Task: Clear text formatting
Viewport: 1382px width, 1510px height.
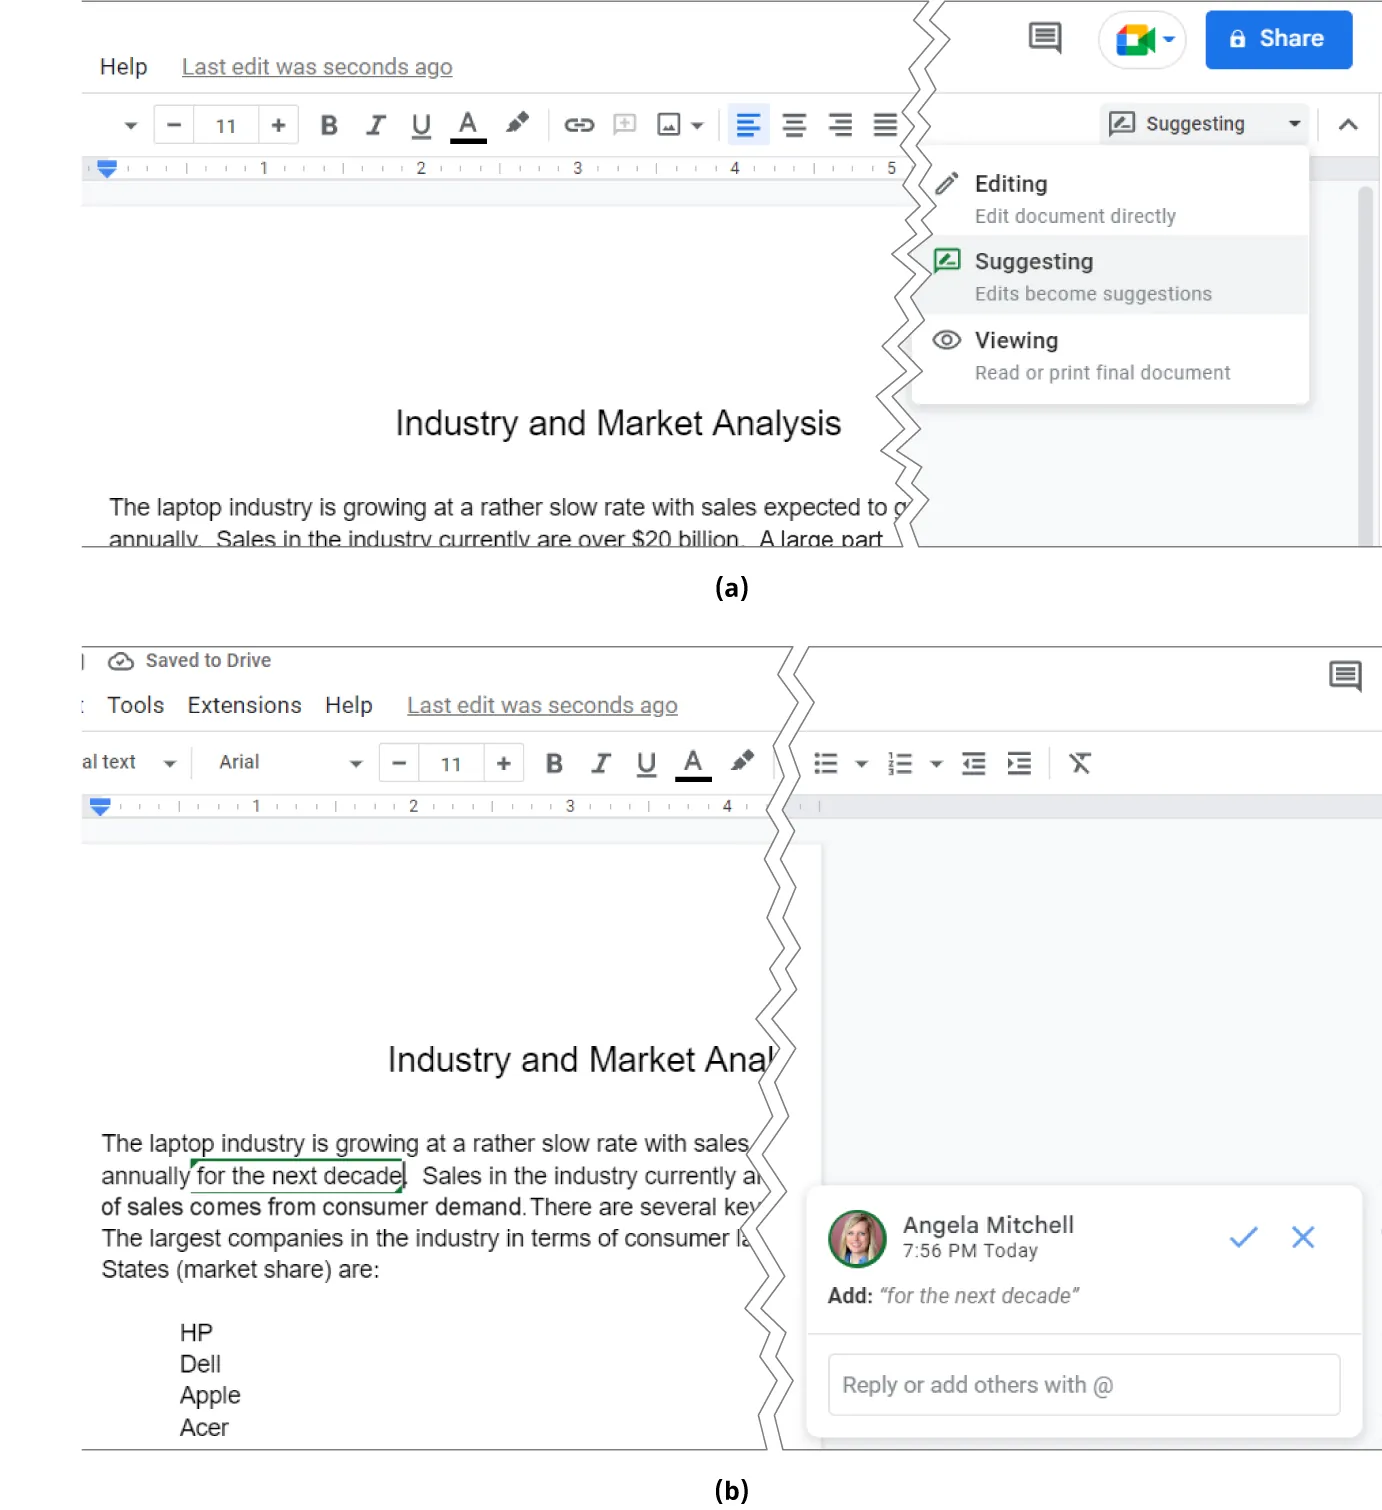Action: [x=1080, y=762]
